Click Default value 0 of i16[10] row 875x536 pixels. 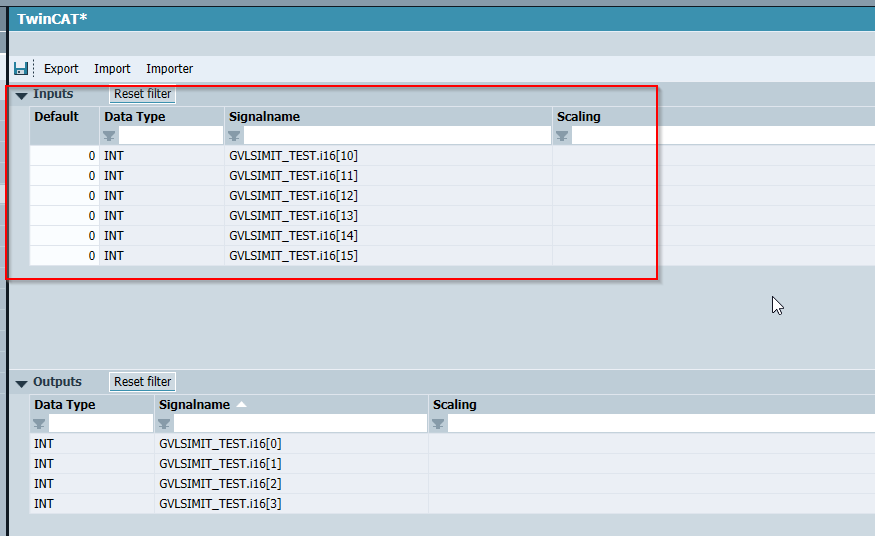(x=65, y=156)
